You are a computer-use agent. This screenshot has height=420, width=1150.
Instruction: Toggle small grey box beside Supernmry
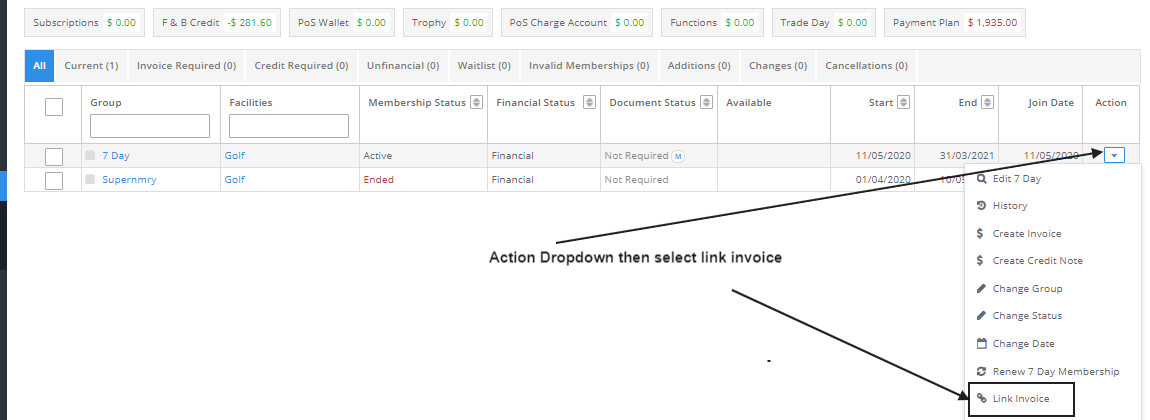pos(90,180)
